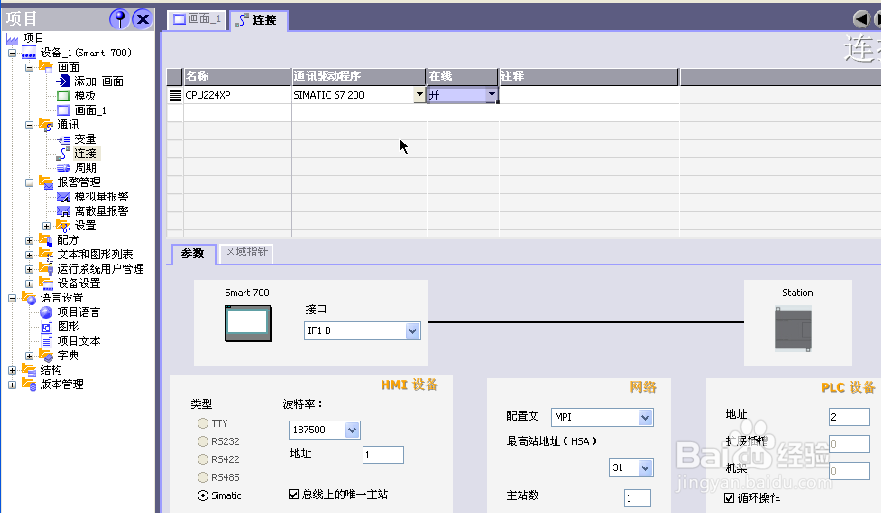Image resolution: width=881 pixels, height=513 pixels.
Task: Click the 离散量报警 discrete alarm icon
Action: pyautogui.click(x=63, y=211)
